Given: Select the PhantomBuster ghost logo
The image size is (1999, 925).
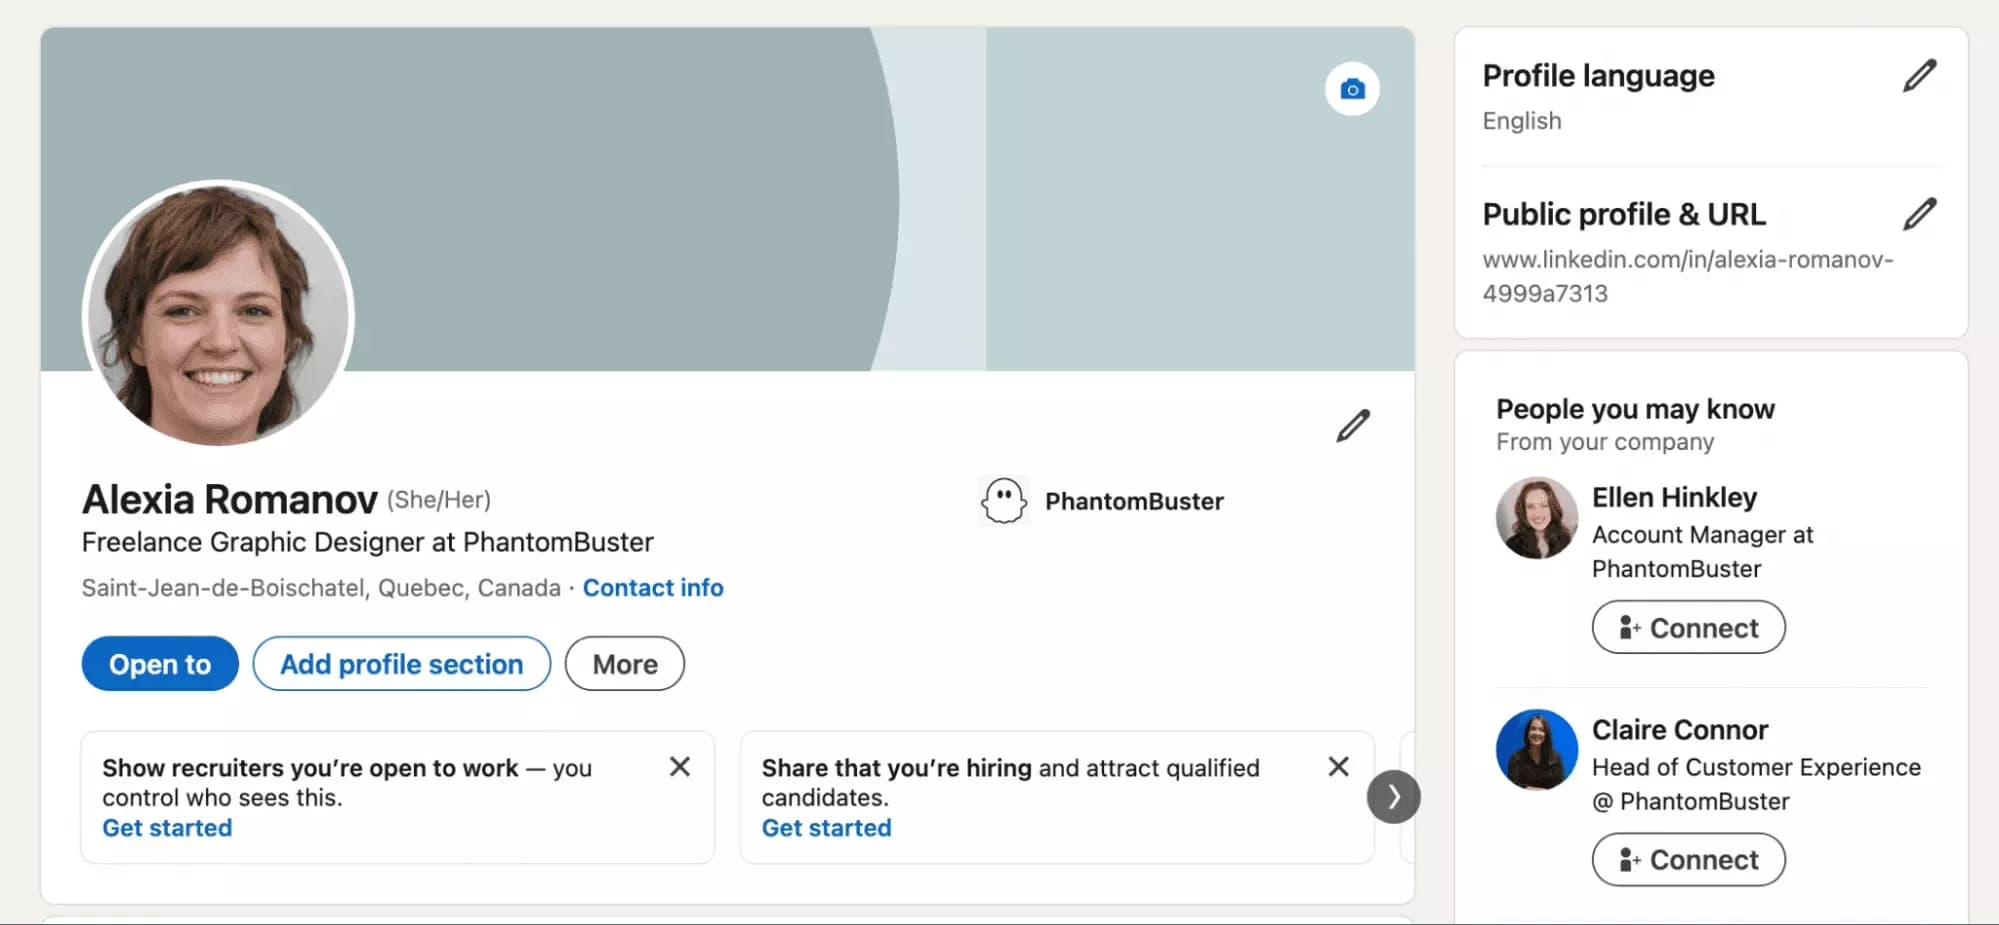Looking at the screenshot, I should (x=1003, y=500).
